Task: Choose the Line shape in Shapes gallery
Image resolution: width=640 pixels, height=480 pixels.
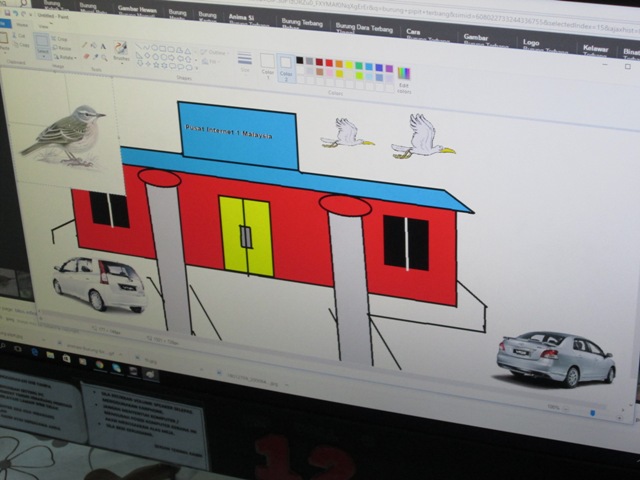Action: pyautogui.click(x=139, y=46)
